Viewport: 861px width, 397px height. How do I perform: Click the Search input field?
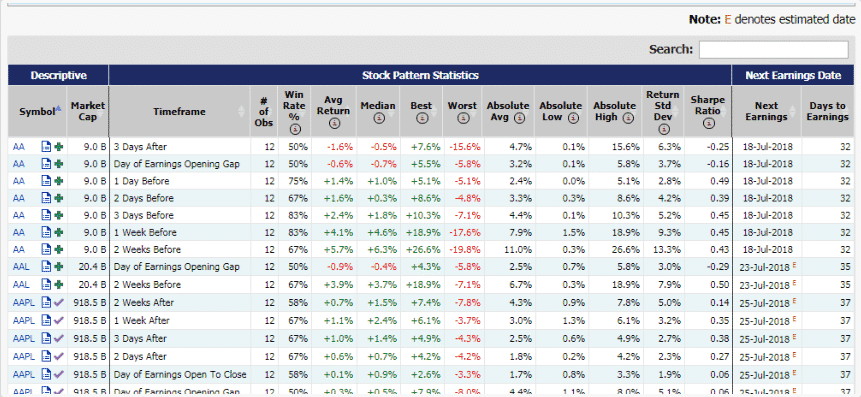click(x=774, y=49)
